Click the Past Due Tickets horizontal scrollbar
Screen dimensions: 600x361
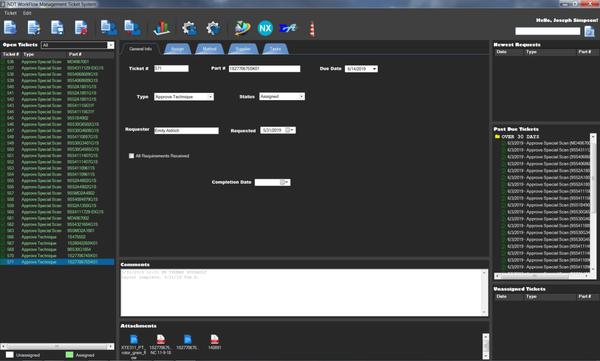pyautogui.click(x=542, y=276)
